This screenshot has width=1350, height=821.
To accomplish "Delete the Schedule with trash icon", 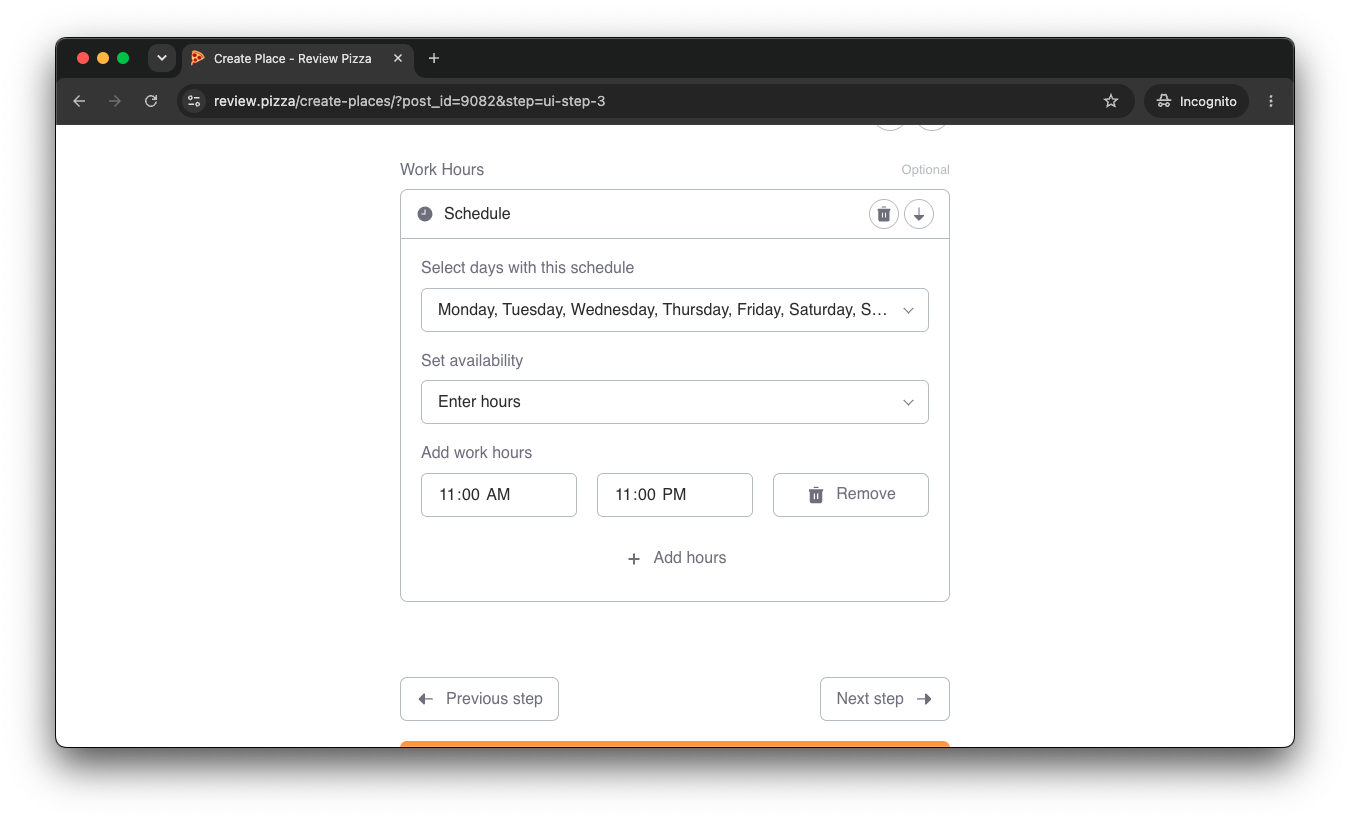I will [884, 214].
